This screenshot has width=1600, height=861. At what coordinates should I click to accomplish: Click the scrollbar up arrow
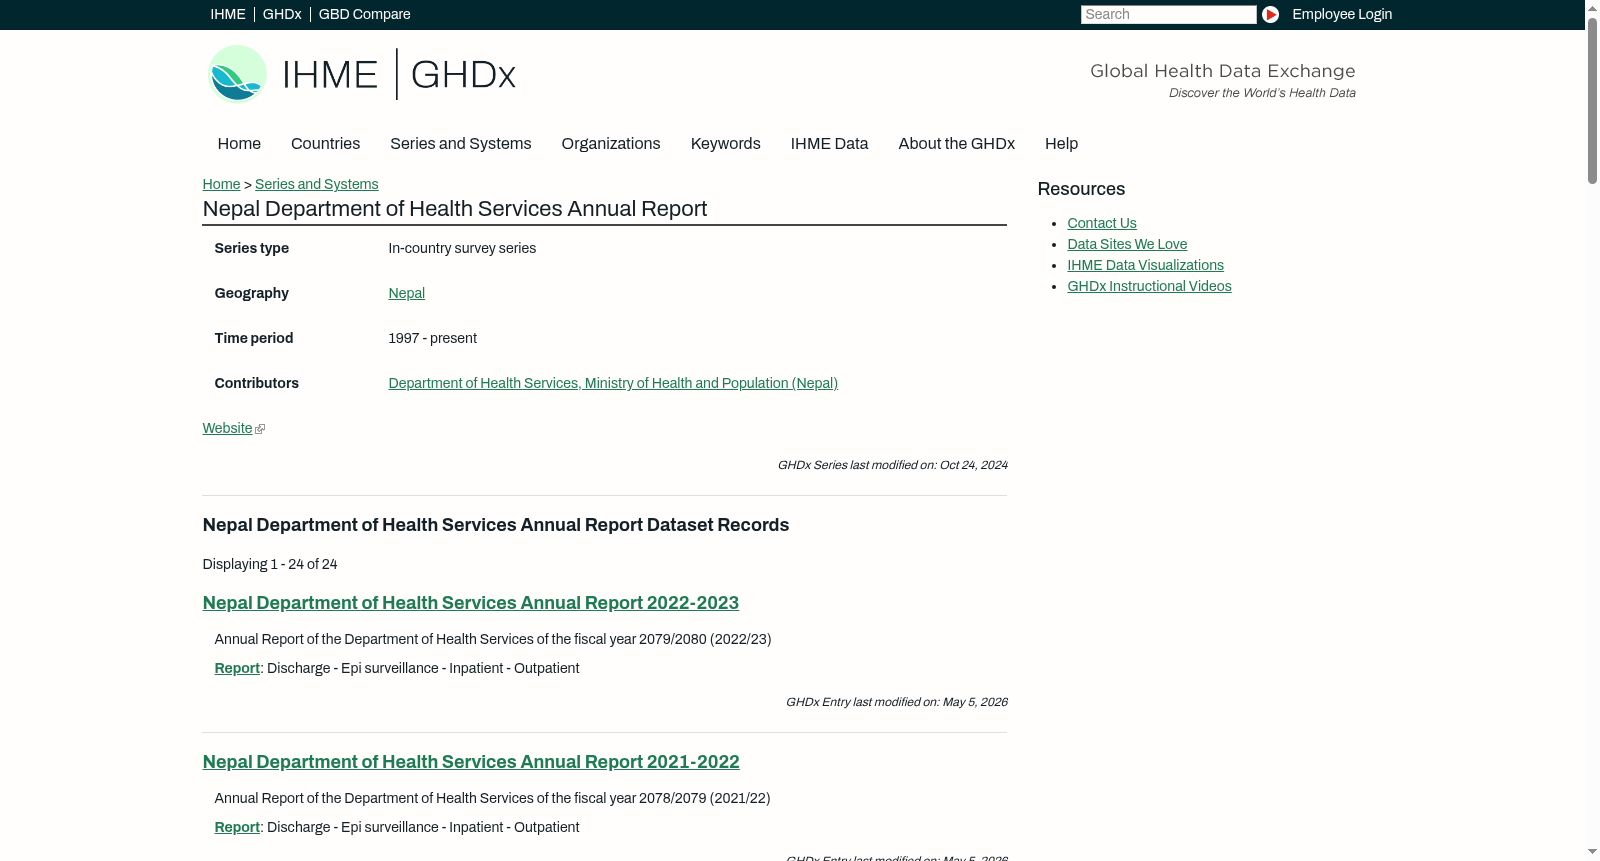(x=1592, y=7)
